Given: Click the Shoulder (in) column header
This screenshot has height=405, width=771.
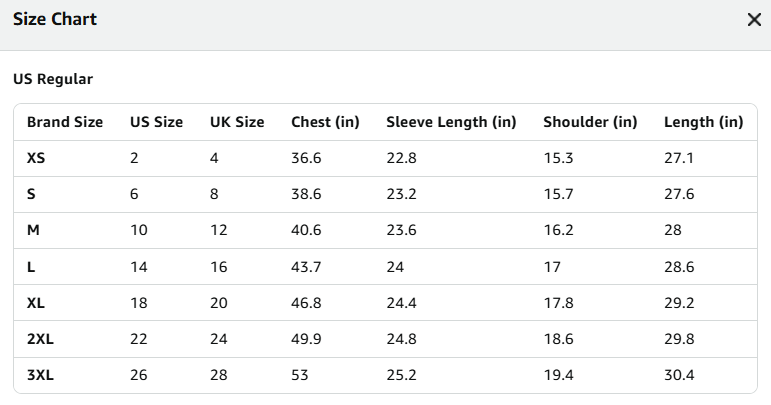Looking at the screenshot, I should (x=590, y=122).
